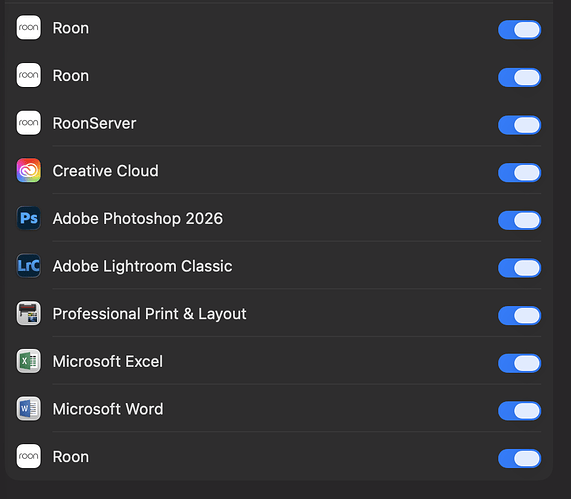Select the "Creative Cloud" label

tap(106, 171)
